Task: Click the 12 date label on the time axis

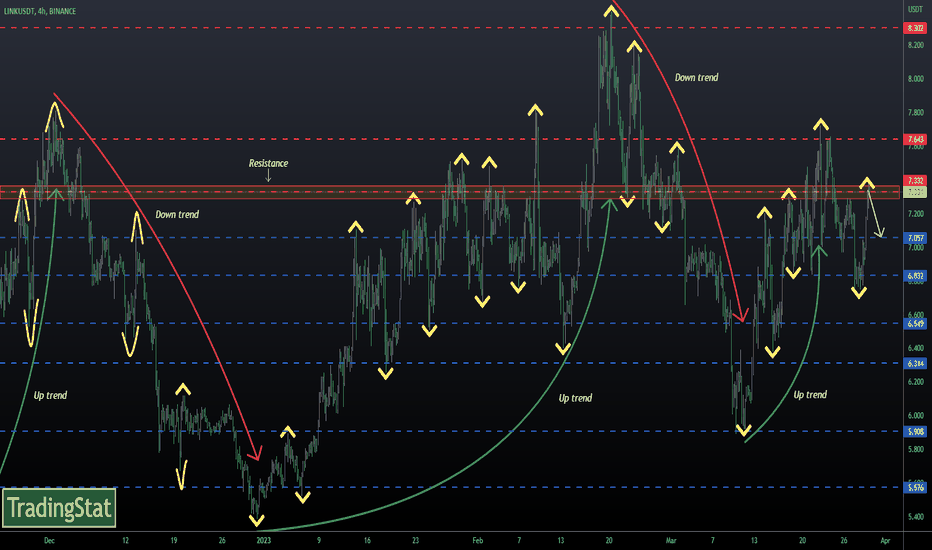Action: point(125,540)
